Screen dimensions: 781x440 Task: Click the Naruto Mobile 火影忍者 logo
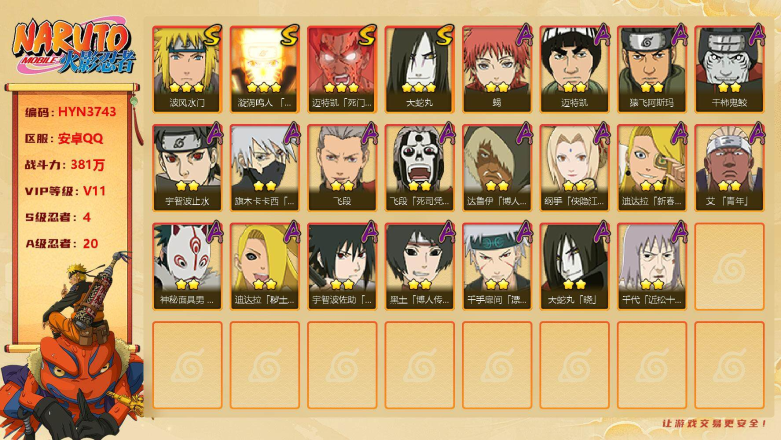[x=74, y=46]
